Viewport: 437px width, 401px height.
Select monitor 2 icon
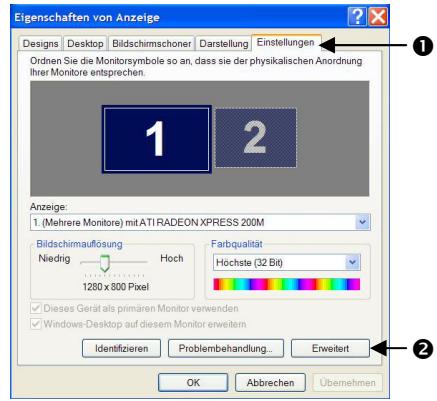pos(256,138)
